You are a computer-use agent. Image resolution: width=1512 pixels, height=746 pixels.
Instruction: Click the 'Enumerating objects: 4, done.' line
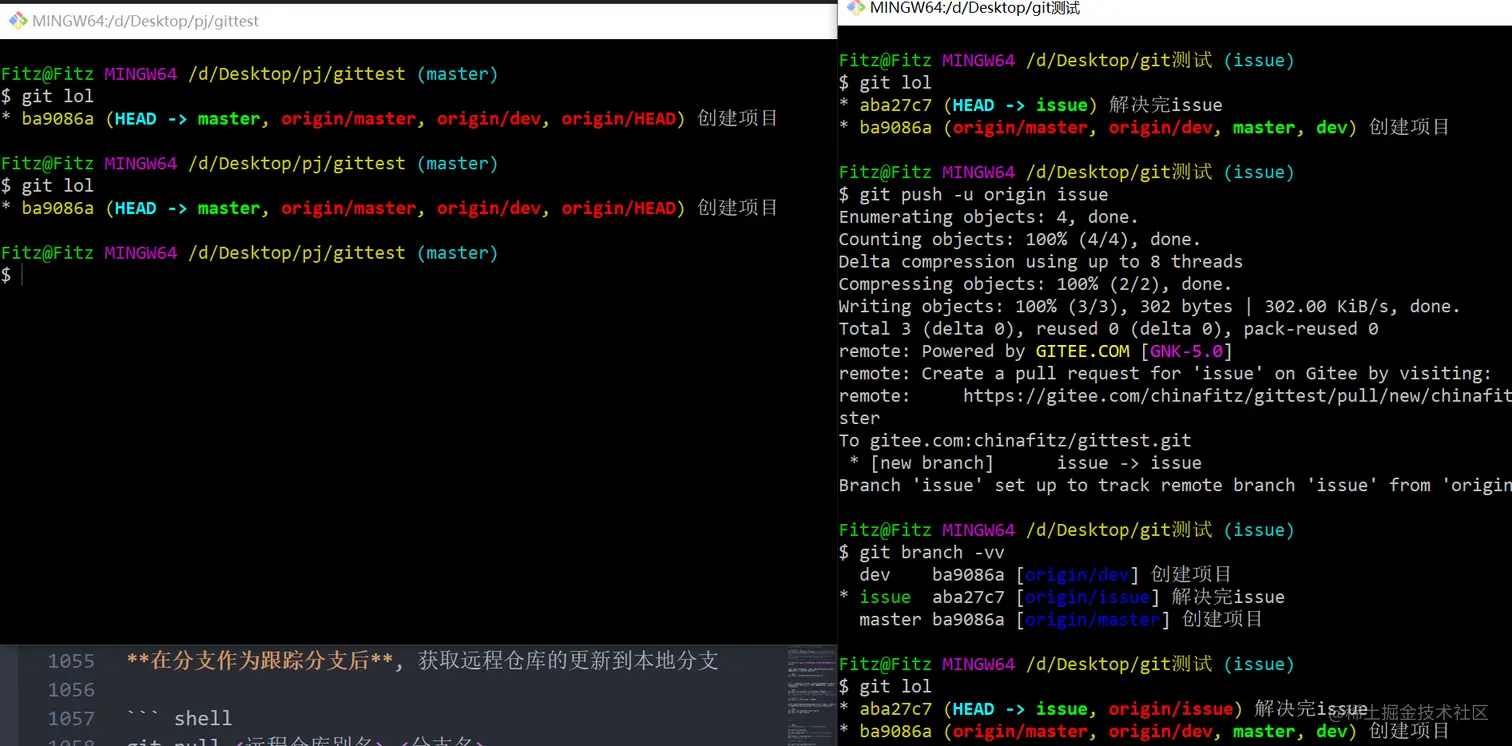pyautogui.click(x=988, y=216)
